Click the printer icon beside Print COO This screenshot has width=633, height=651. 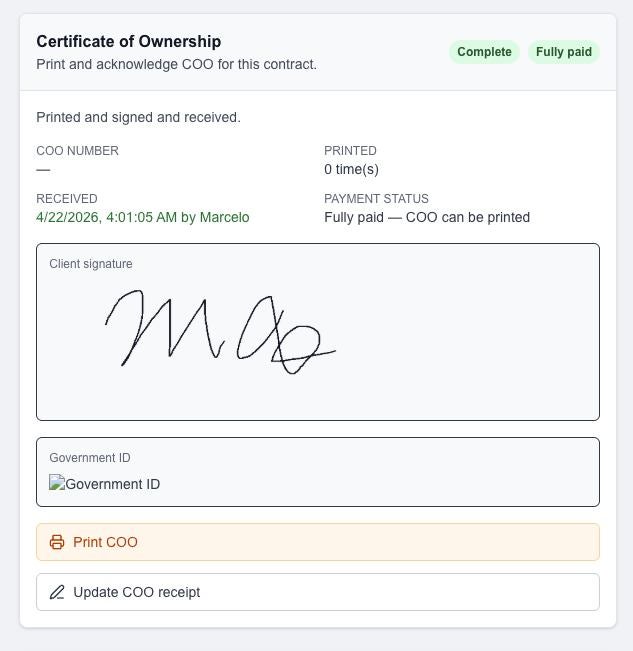(x=57, y=542)
